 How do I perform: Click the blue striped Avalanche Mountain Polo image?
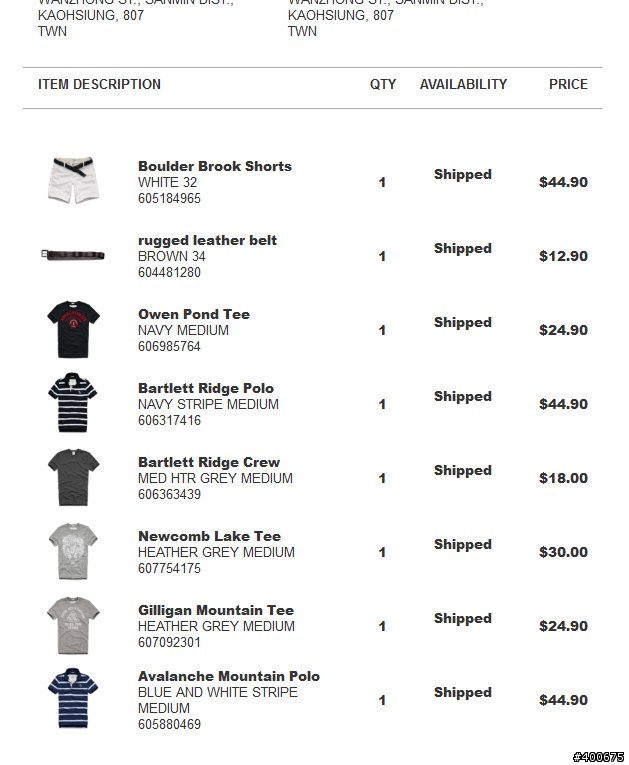73,698
